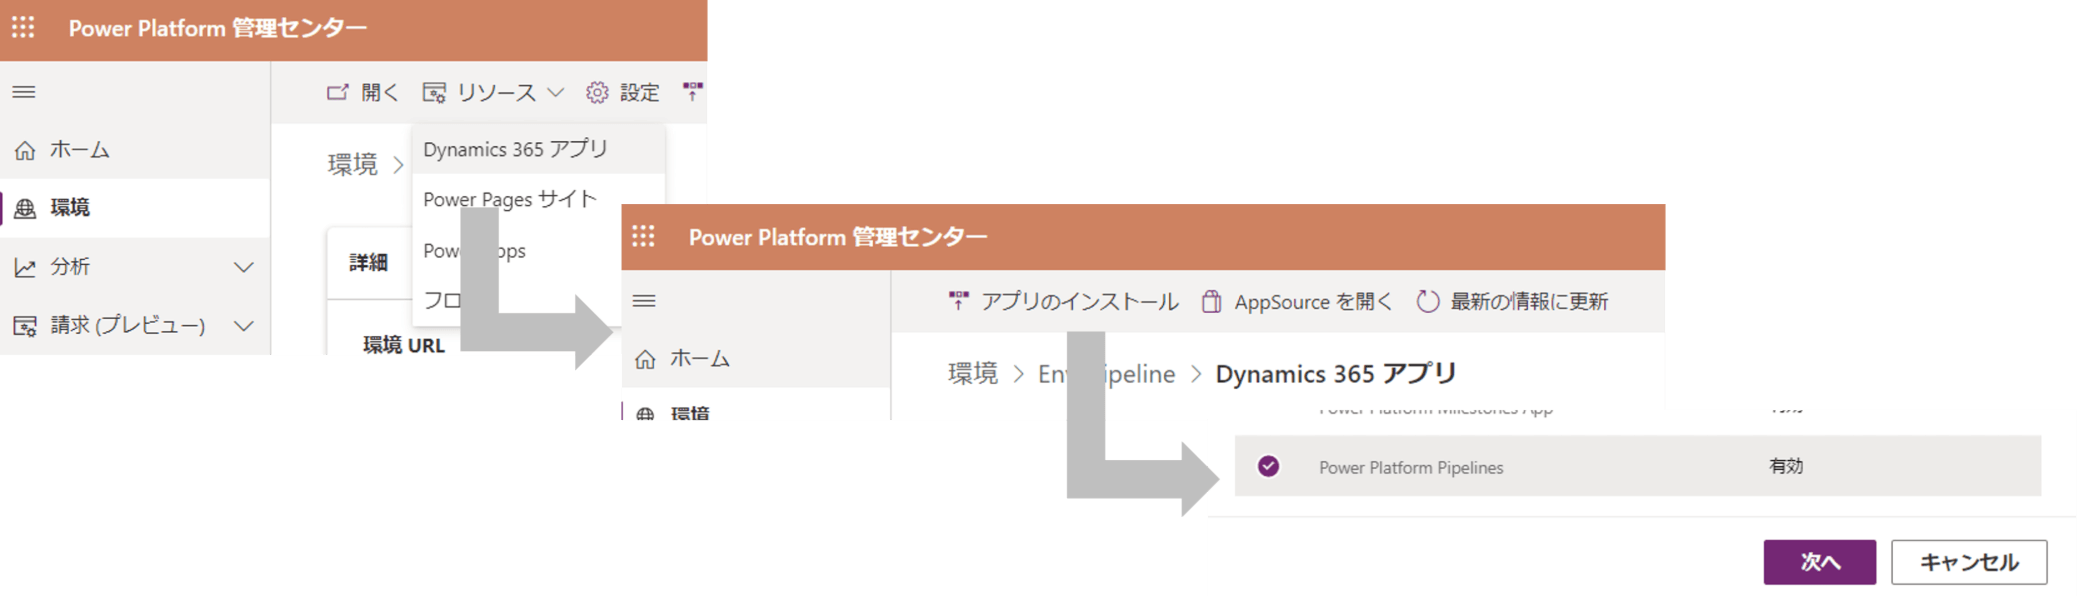Open the リソース dropdown chevron

click(x=556, y=92)
